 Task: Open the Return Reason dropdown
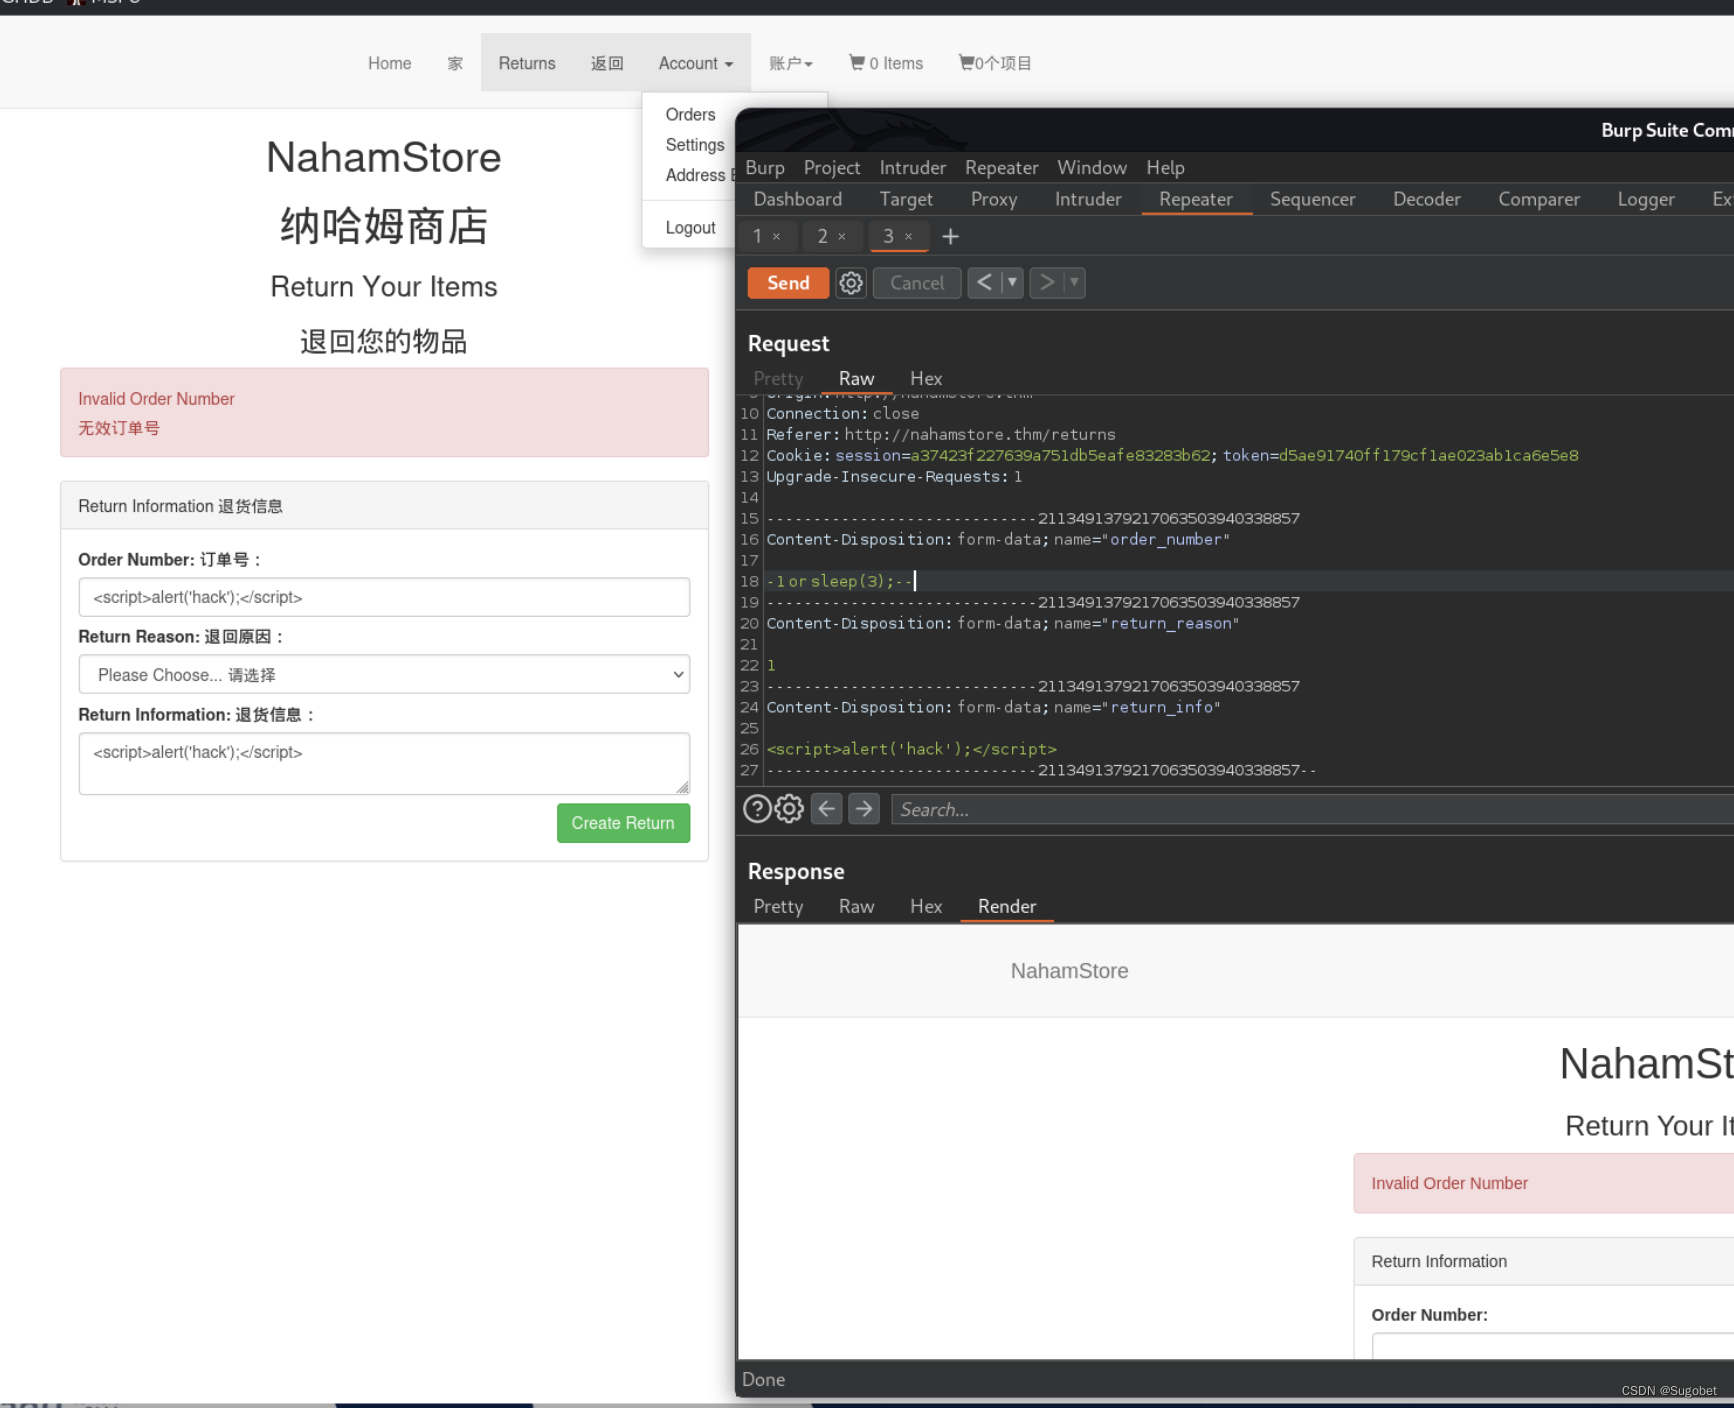click(x=384, y=675)
